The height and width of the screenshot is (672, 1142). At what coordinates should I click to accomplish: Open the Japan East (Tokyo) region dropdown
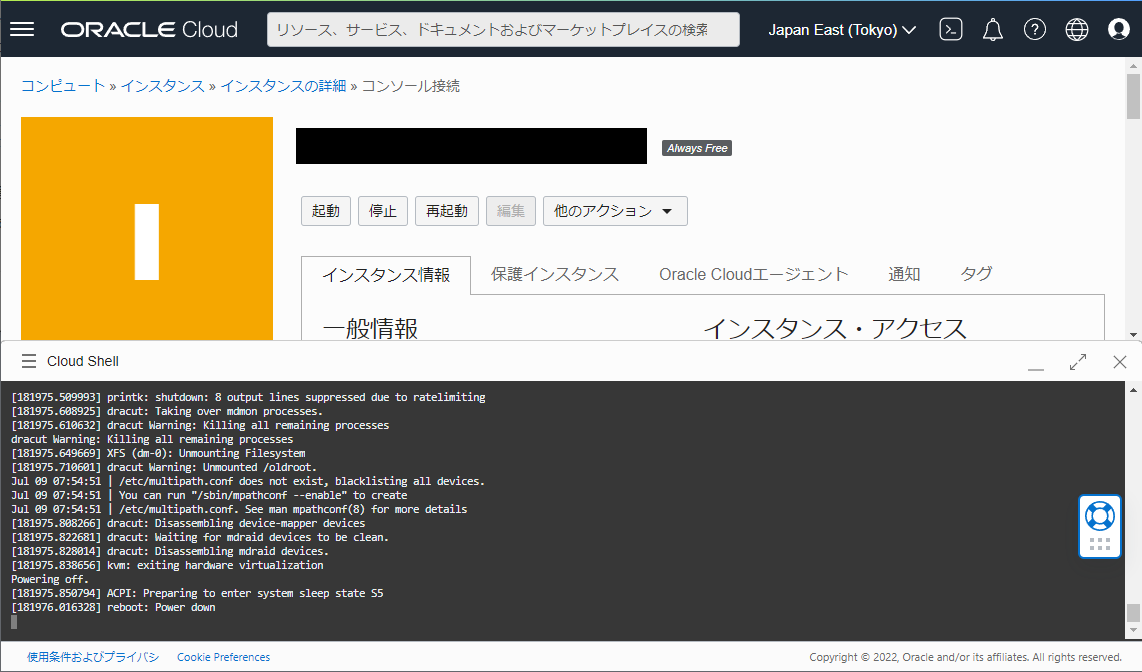(843, 29)
